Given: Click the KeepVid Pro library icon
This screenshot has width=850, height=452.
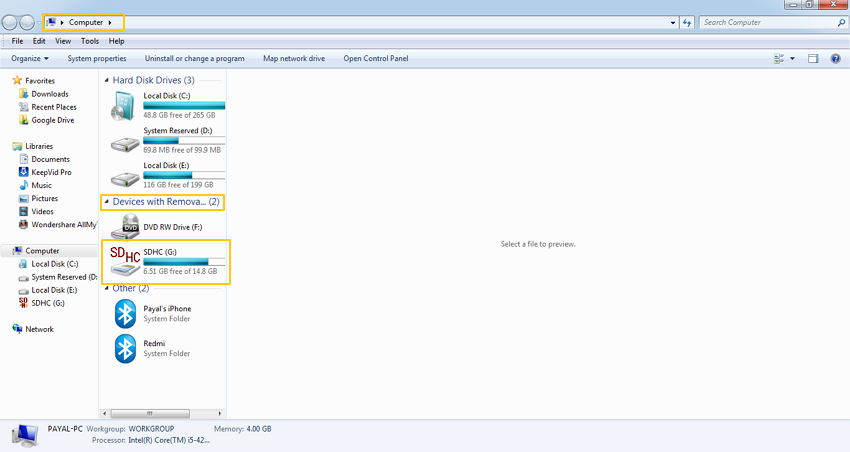Looking at the screenshot, I should [x=23, y=172].
